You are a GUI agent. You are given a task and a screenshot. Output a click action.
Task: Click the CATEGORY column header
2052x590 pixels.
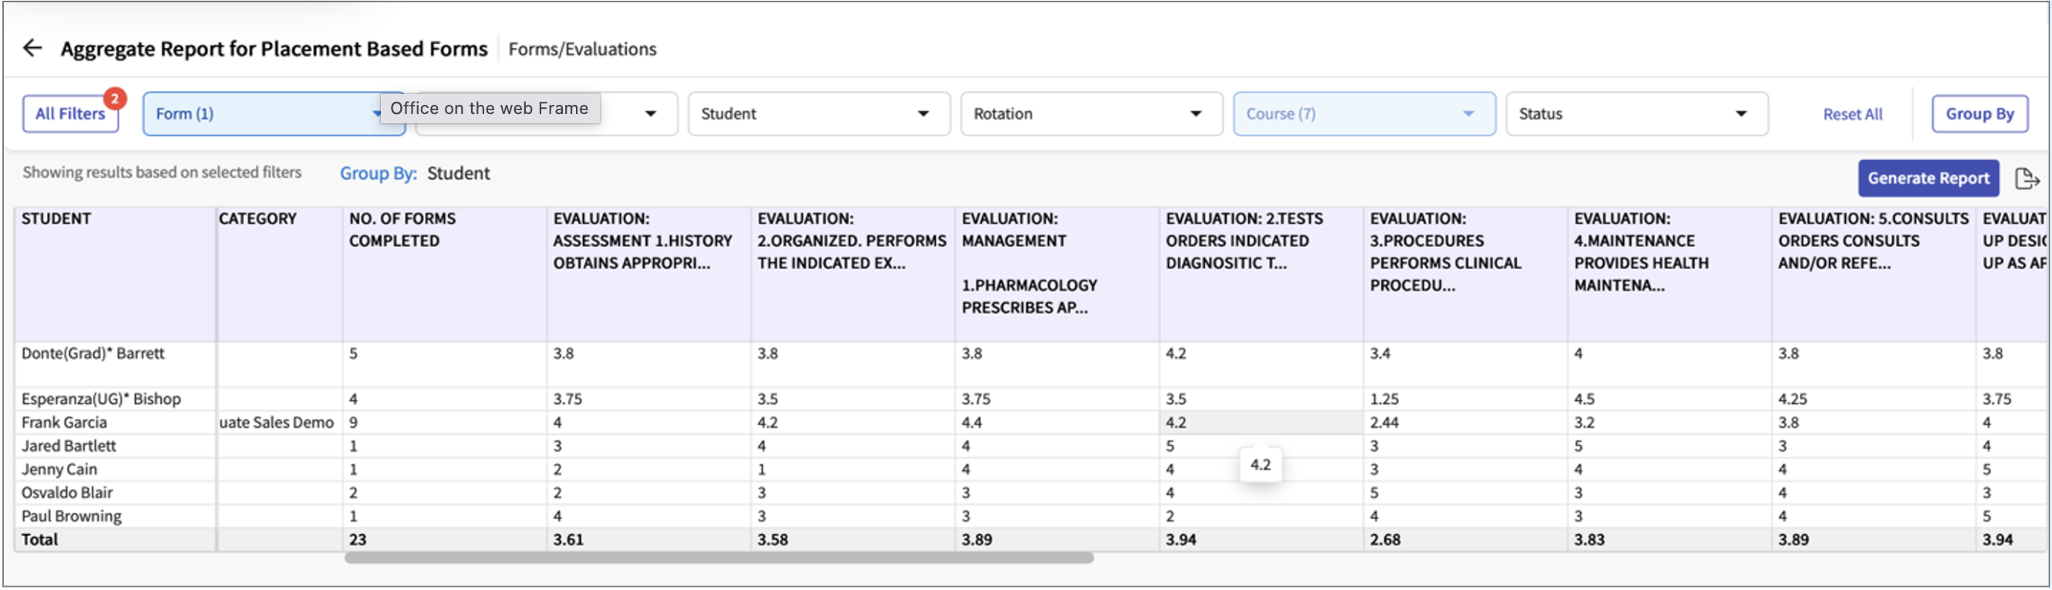[x=258, y=219]
